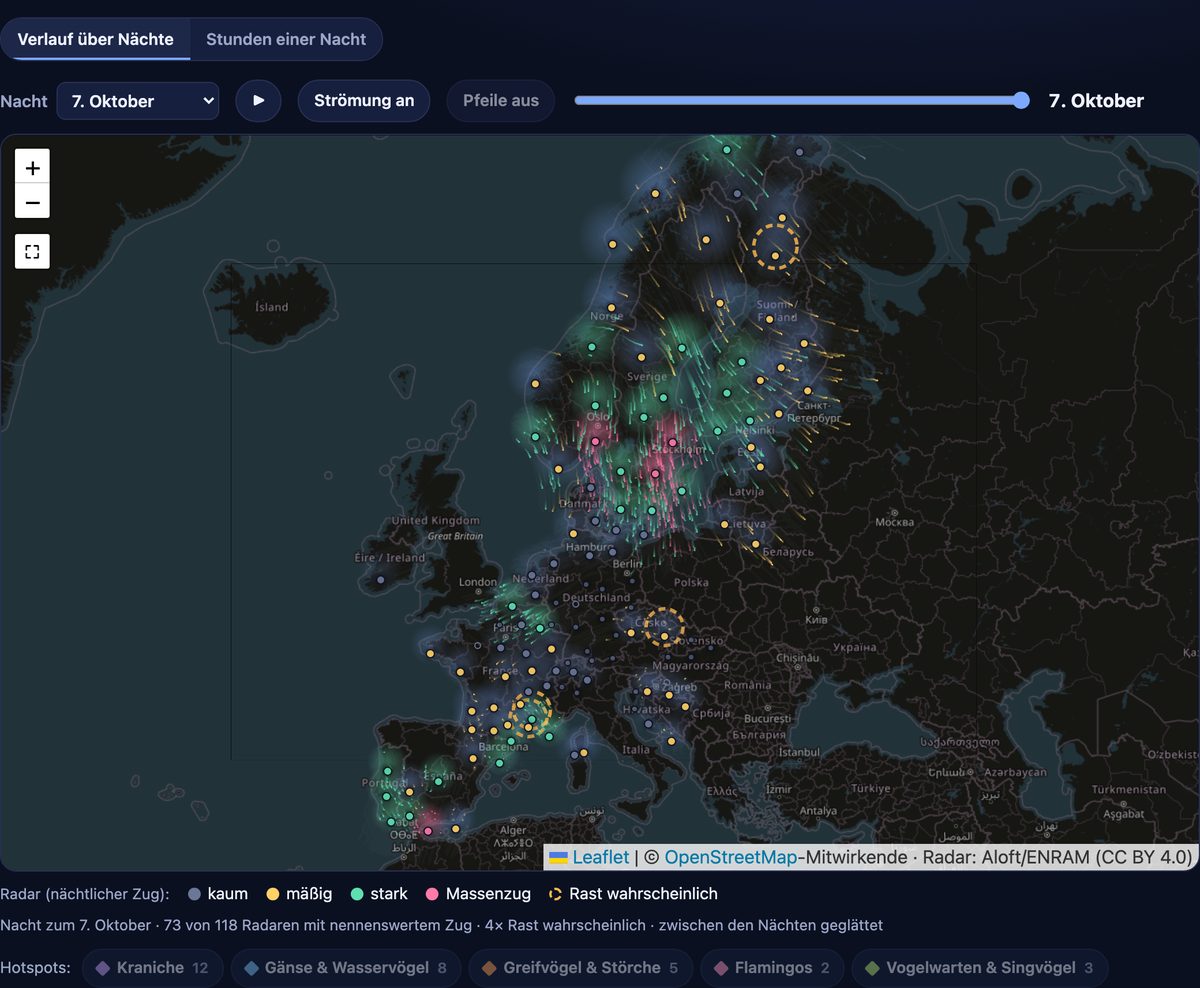Image resolution: width=1200 pixels, height=988 pixels.
Task: Click the pink Massenzug radar dot near Stockholm
Action: pos(673,441)
